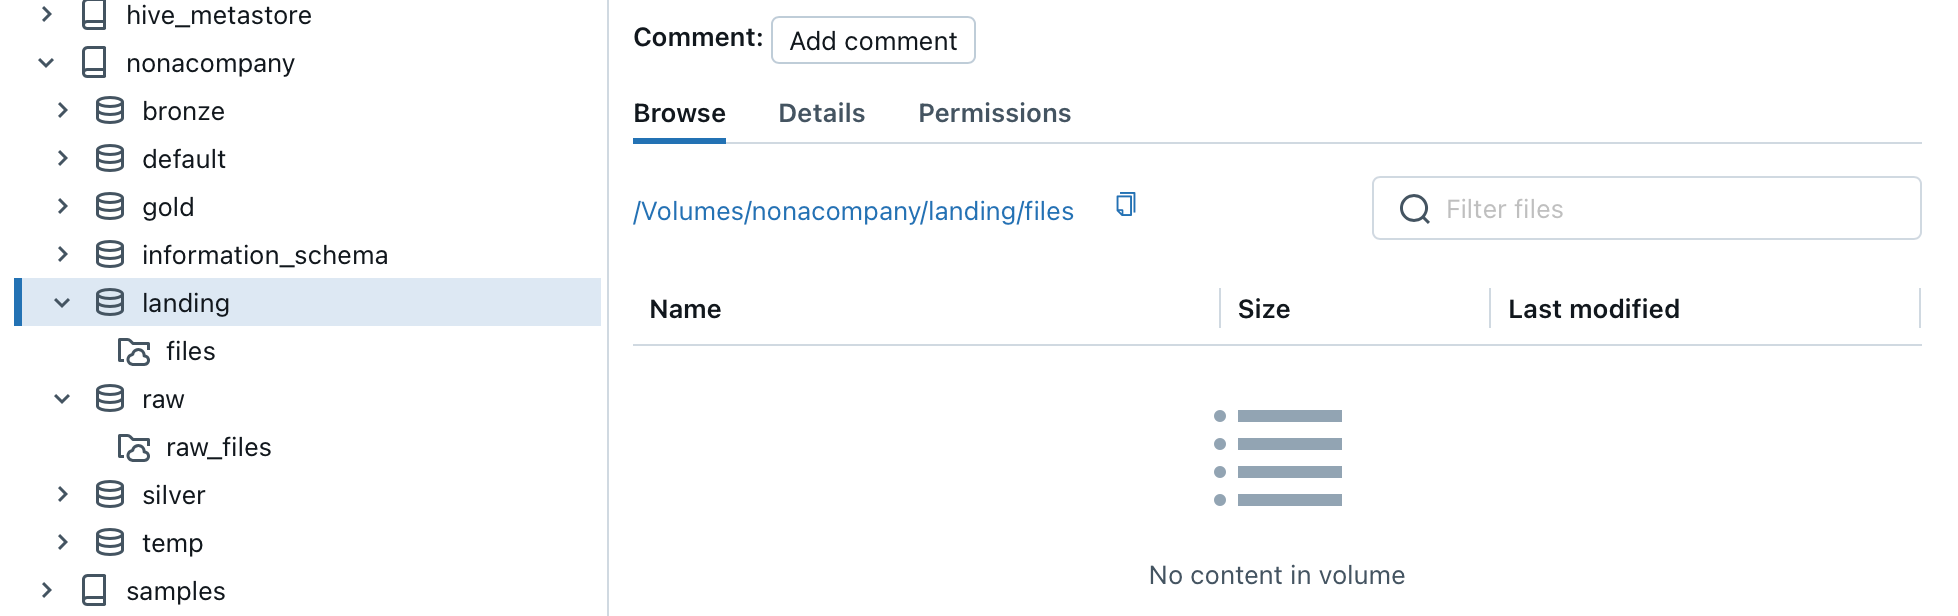Click the raw_files volume folder icon
The image size is (1958, 616).
pyautogui.click(x=134, y=448)
